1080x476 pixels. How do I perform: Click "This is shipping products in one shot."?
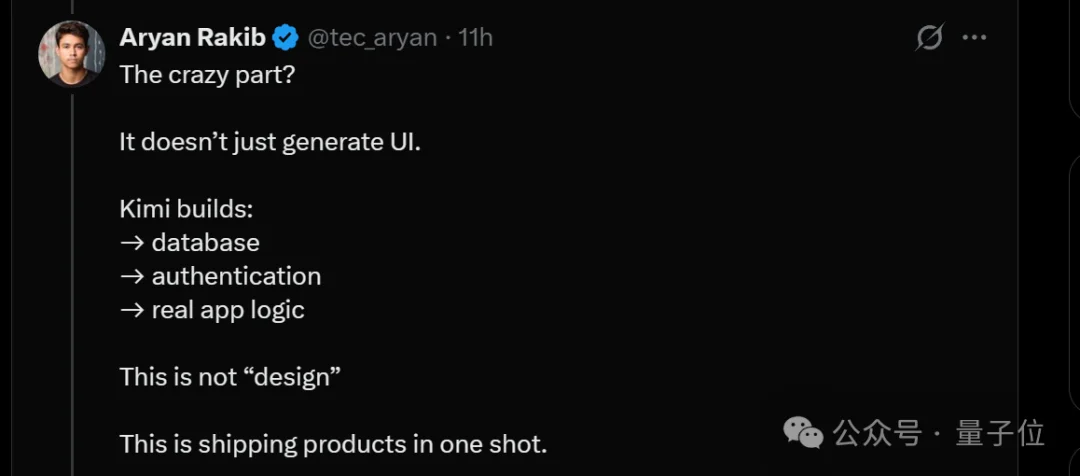point(333,444)
